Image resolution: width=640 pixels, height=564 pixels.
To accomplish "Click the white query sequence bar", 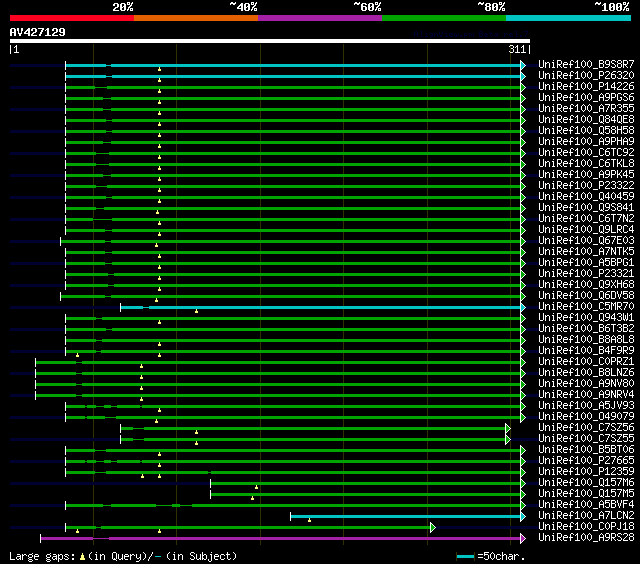I will (x=269, y=41).
